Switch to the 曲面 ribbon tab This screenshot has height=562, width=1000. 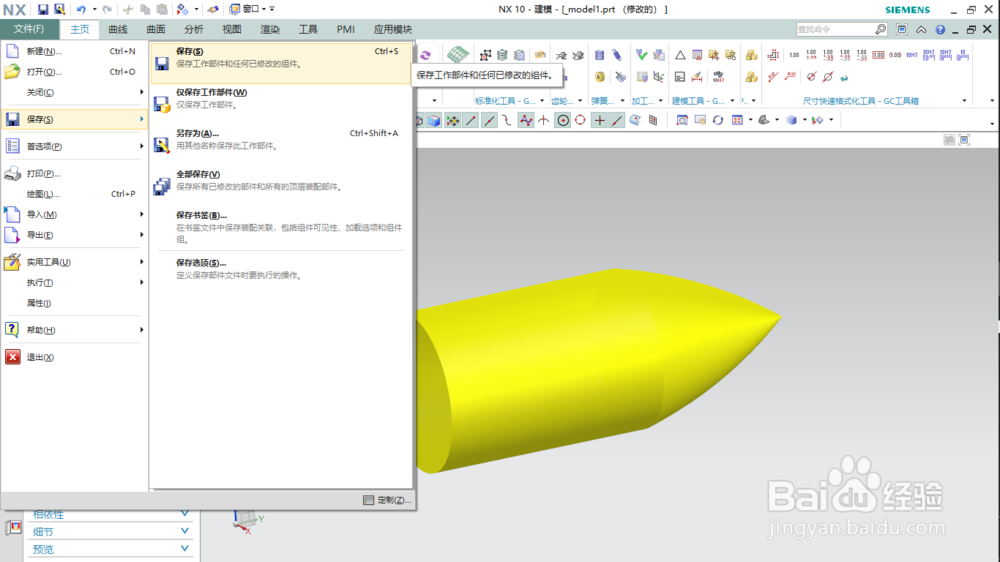(156, 29)
